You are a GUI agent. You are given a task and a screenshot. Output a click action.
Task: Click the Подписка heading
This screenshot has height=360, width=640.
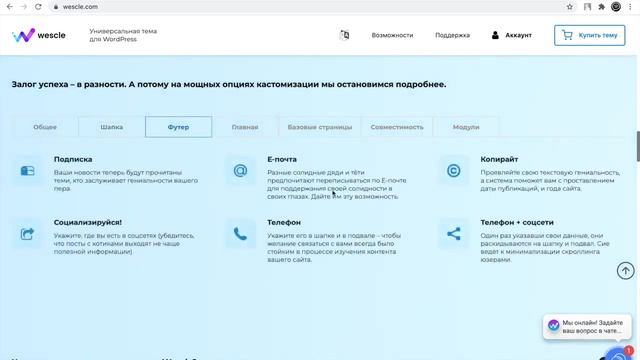pyautogui.click(x=73, y=159)
